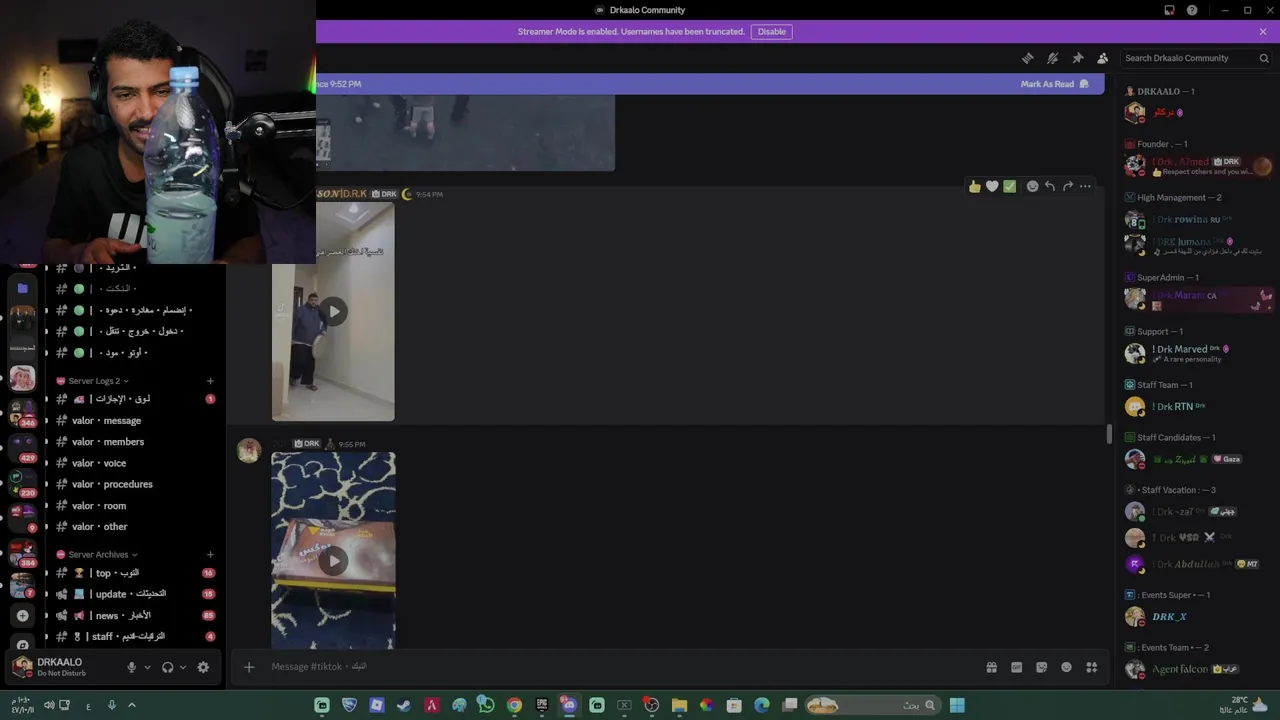The height and width of the screenshot is (720, 1280).
Task: Open add reaction emoji picker on message
Action: 1032,186
